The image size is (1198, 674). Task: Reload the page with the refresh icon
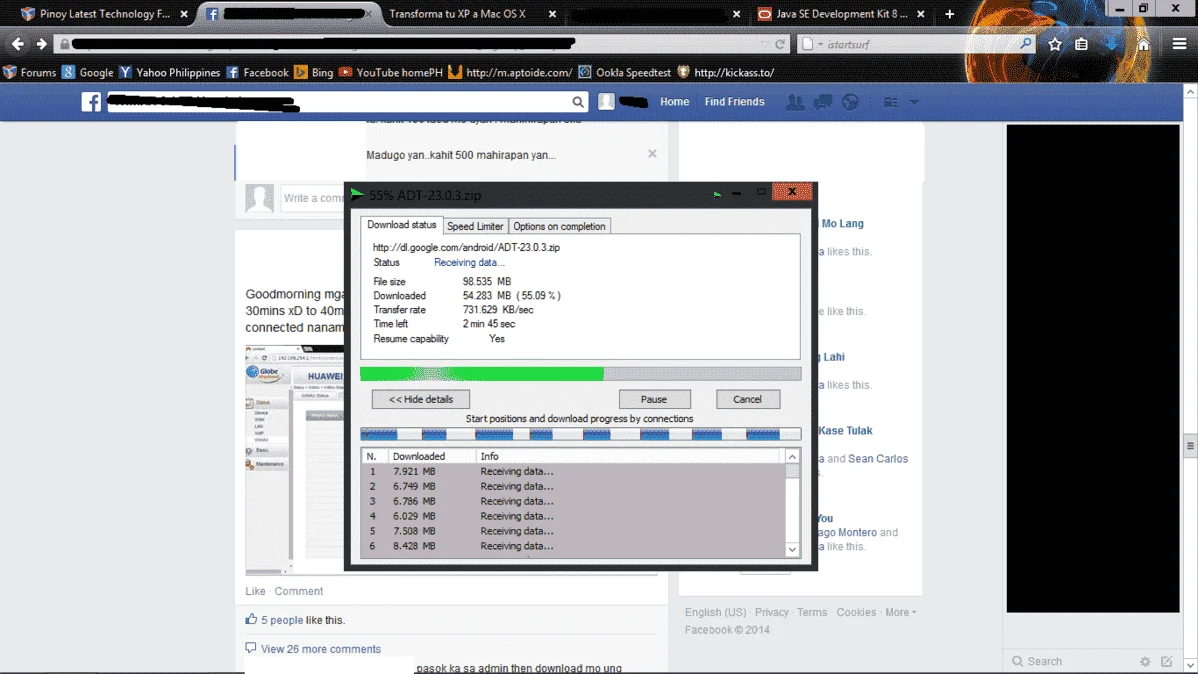click(779, 44)
